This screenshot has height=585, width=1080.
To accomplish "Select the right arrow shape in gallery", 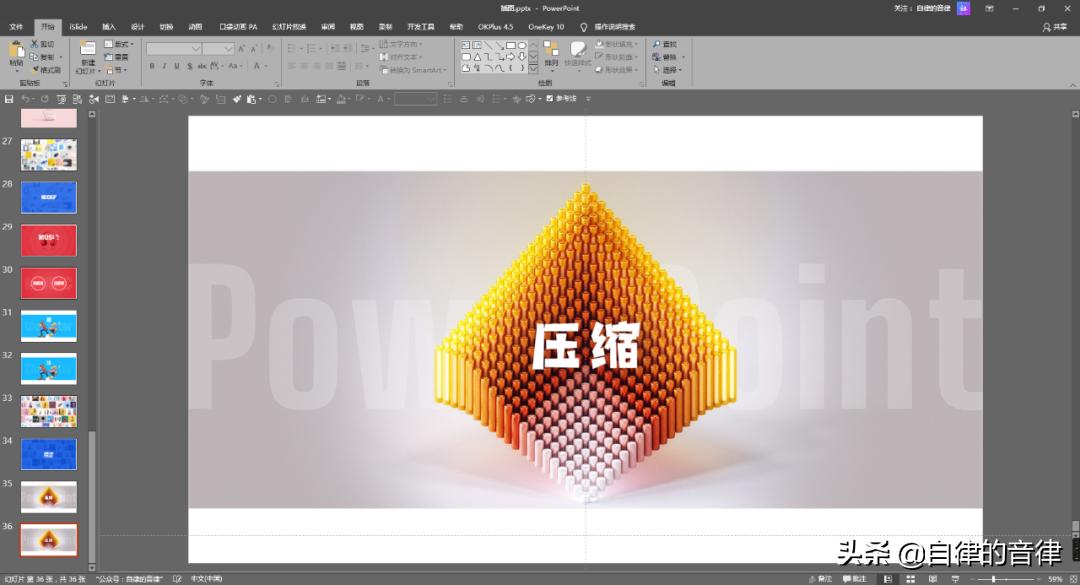I will (510, 57).
